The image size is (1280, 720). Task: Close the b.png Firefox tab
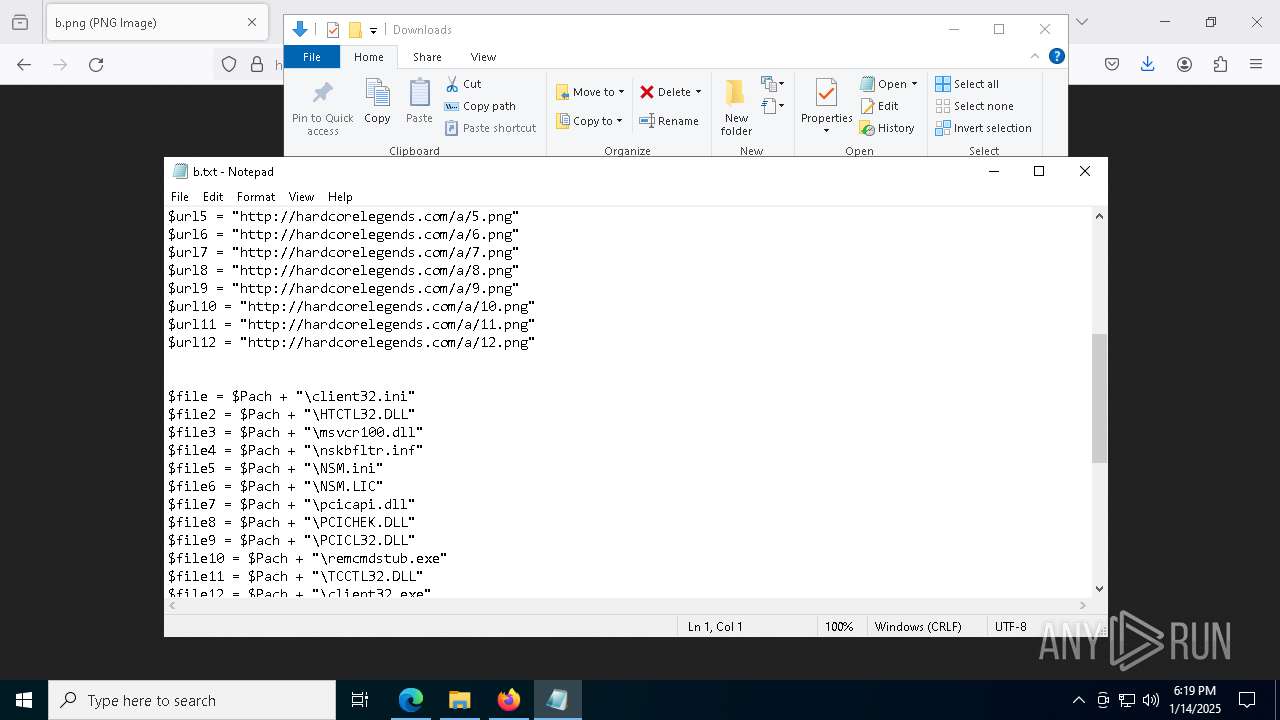[252, 22]
